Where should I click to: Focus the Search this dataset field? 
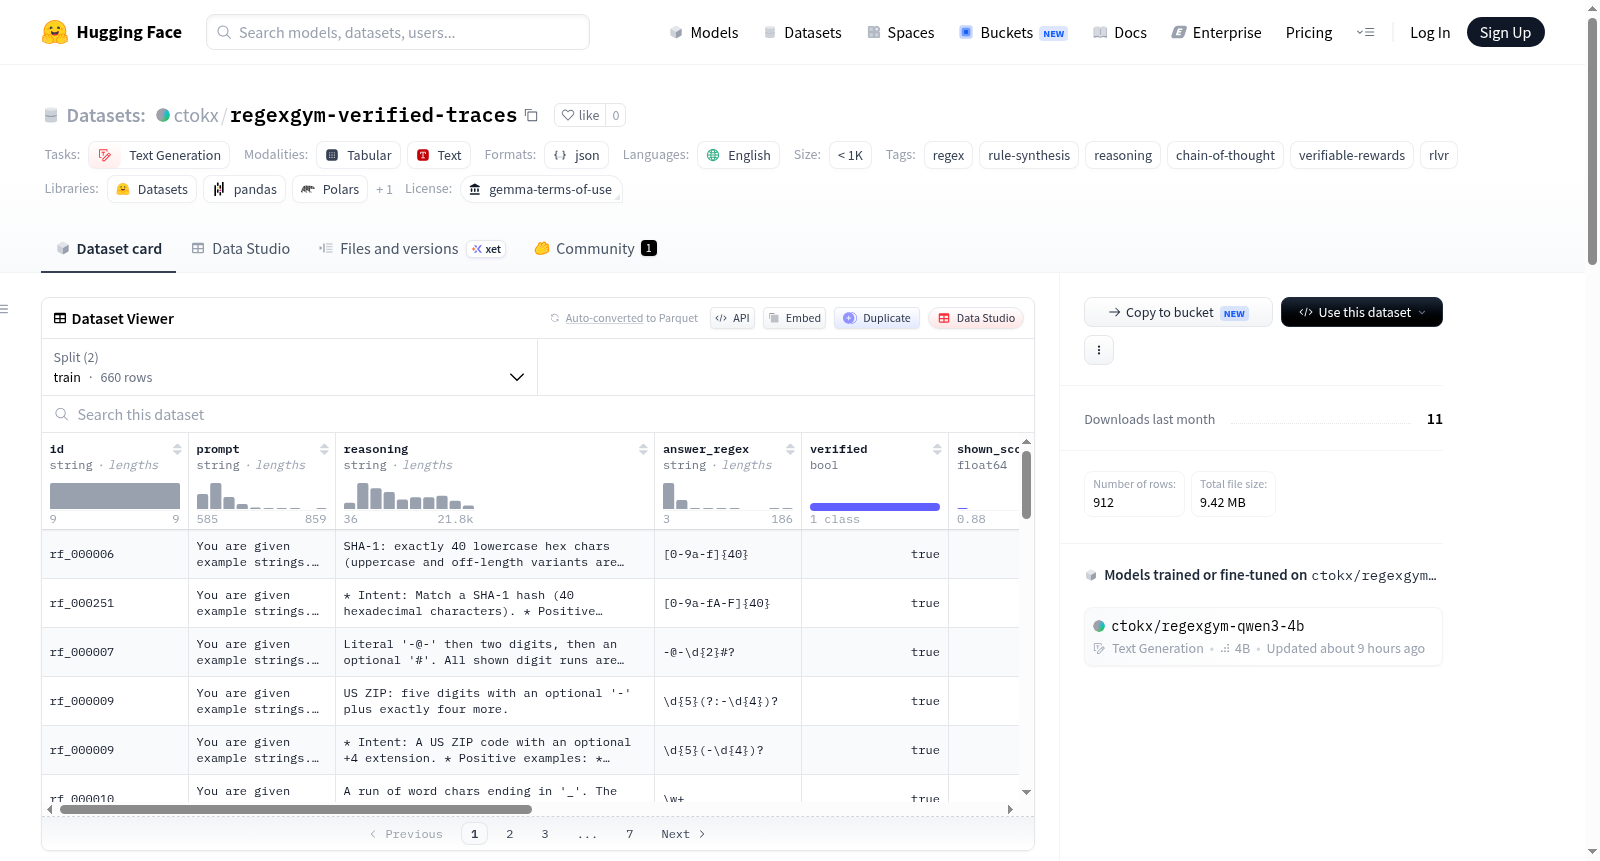(538, 414)
